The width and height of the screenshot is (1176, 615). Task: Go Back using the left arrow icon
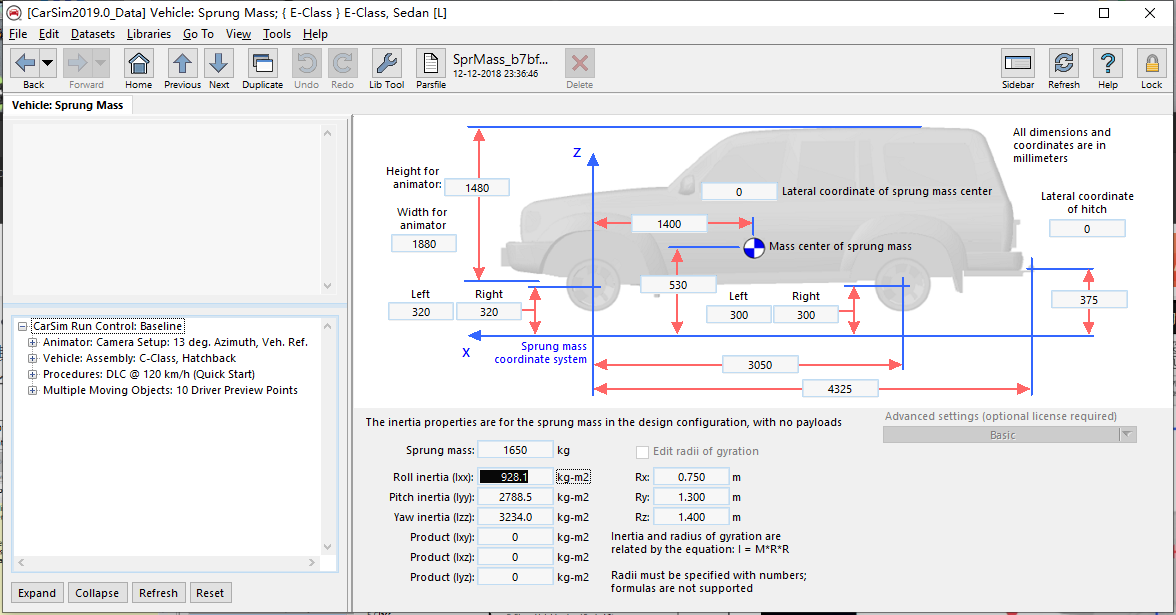tap(25, 63)
